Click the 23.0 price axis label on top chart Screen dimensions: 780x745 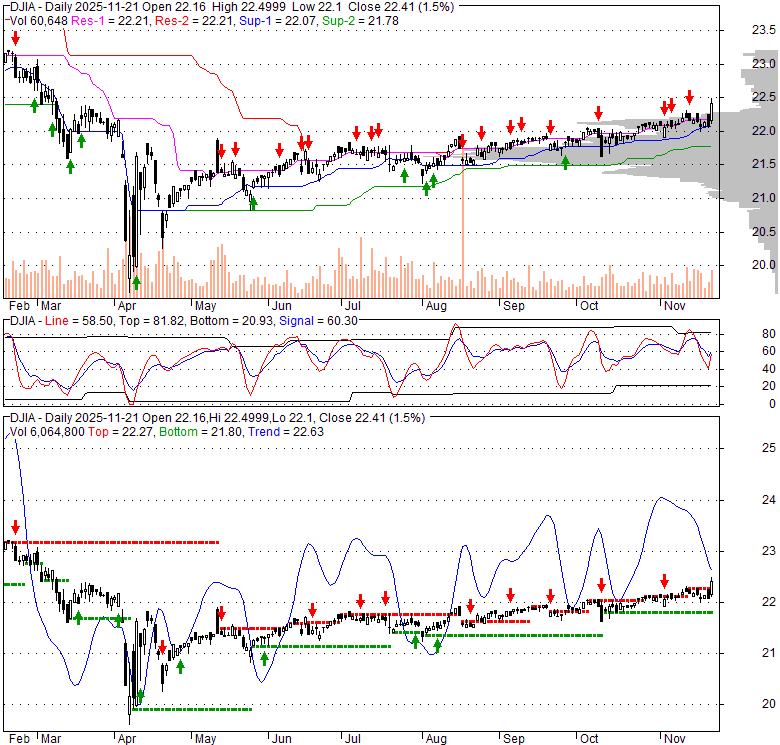[x=764, y=64]
